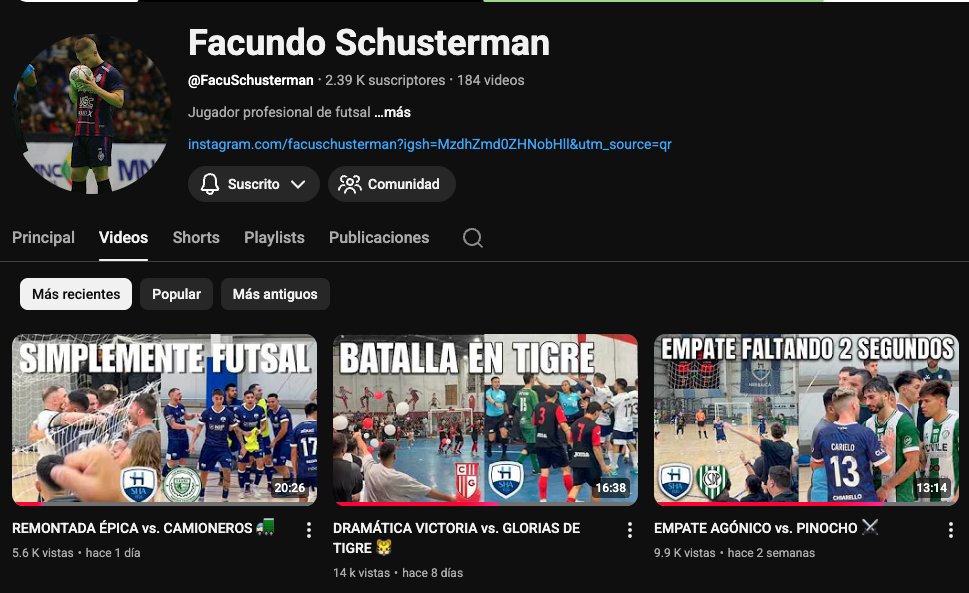The height and width of the screenshot is (593, 969).
Task: Click "14 k vistas" under the second video
Action: 362,573
